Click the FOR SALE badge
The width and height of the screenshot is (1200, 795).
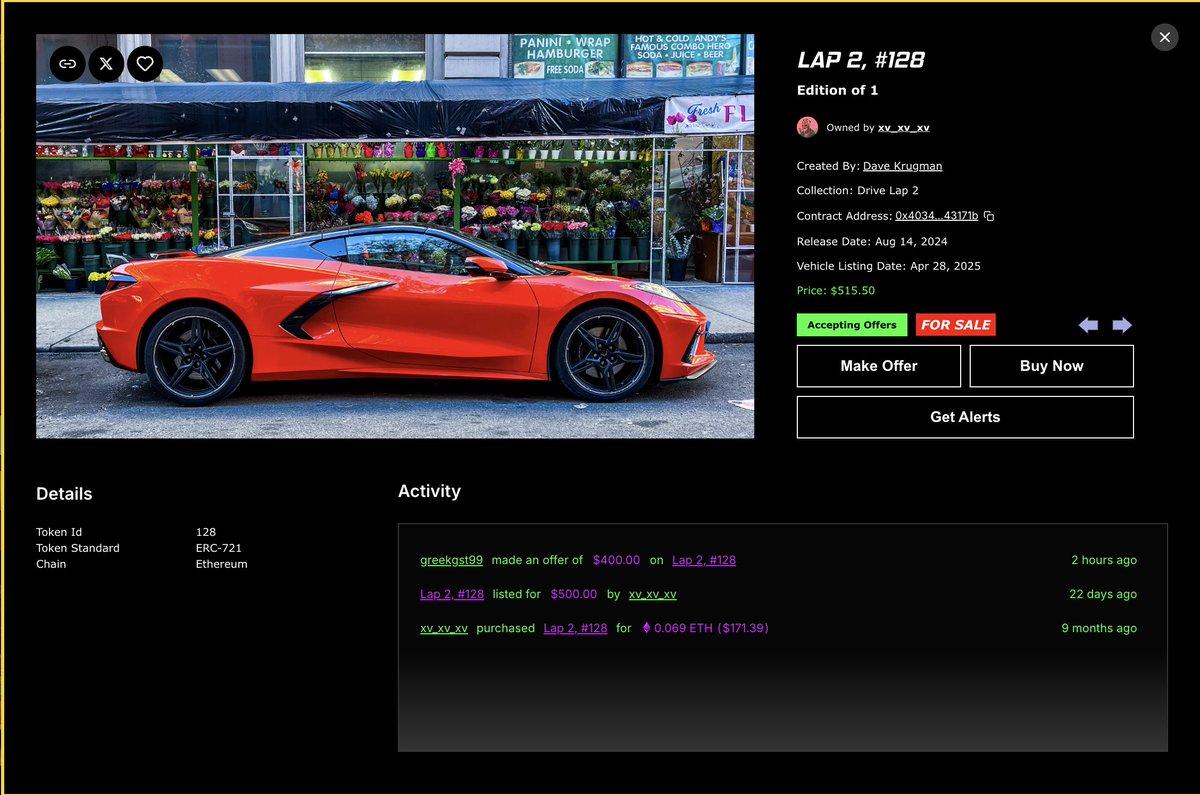[955, 325]
